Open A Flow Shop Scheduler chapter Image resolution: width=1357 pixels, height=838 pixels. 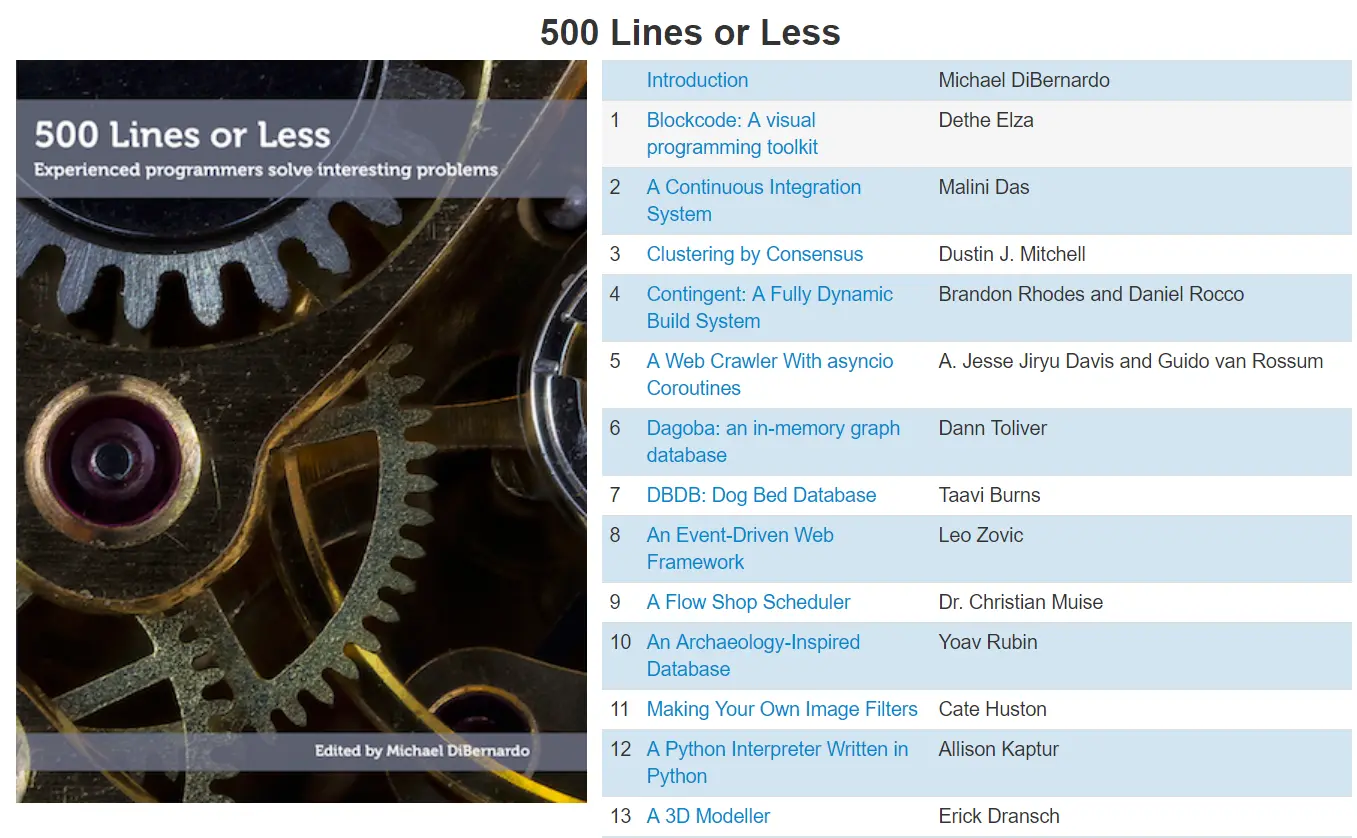click(x=748, y=602)
